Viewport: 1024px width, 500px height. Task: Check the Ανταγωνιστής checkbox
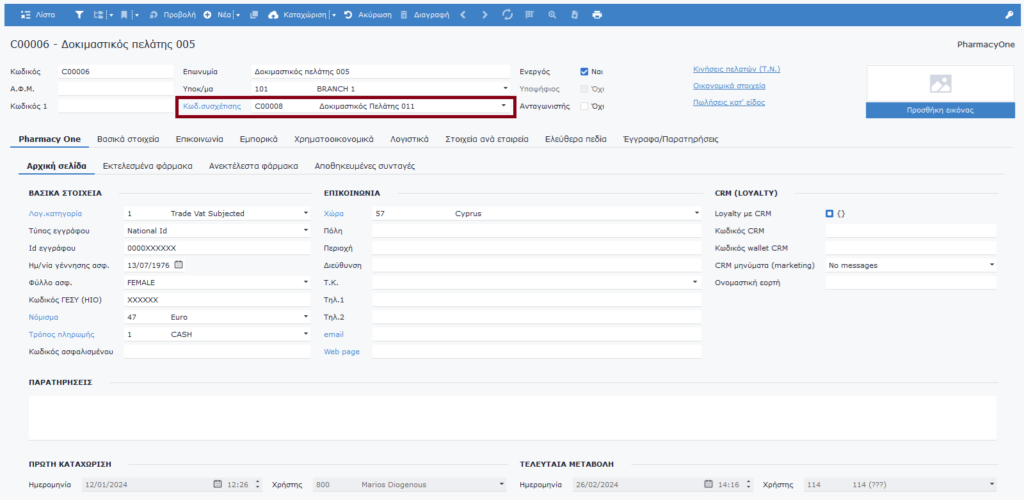tap(584, 106)
